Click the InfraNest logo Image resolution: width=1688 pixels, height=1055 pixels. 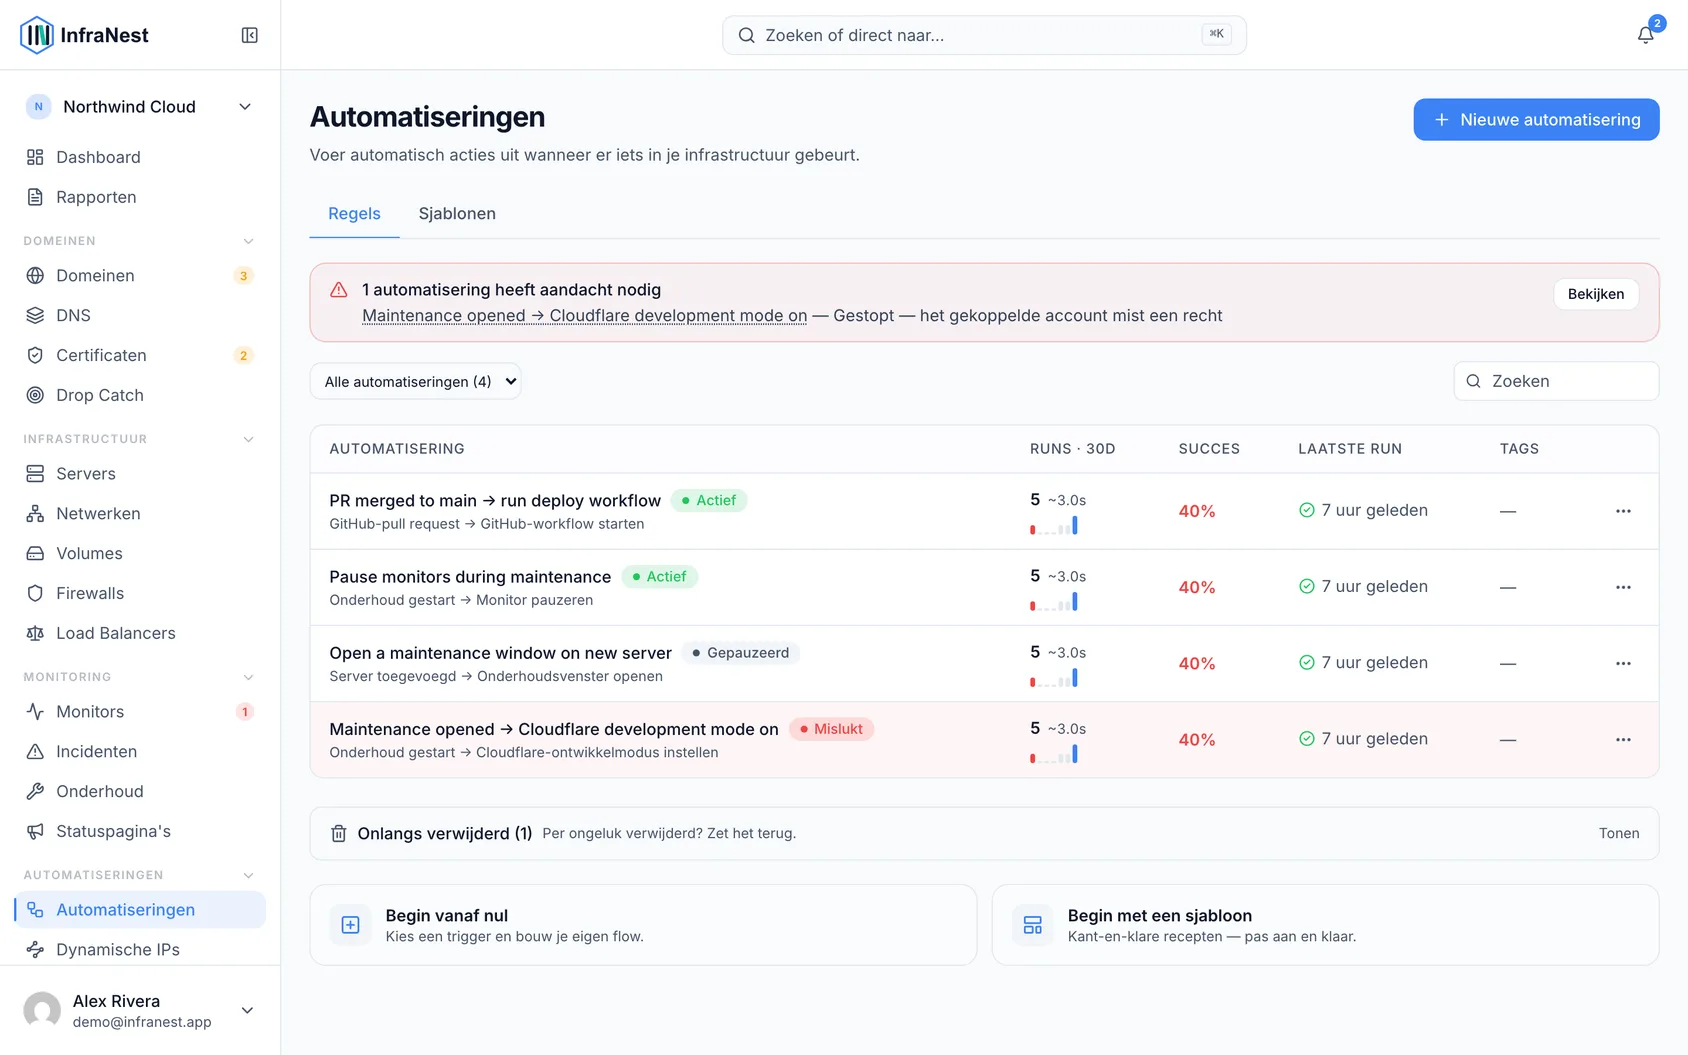coord(85,35)
